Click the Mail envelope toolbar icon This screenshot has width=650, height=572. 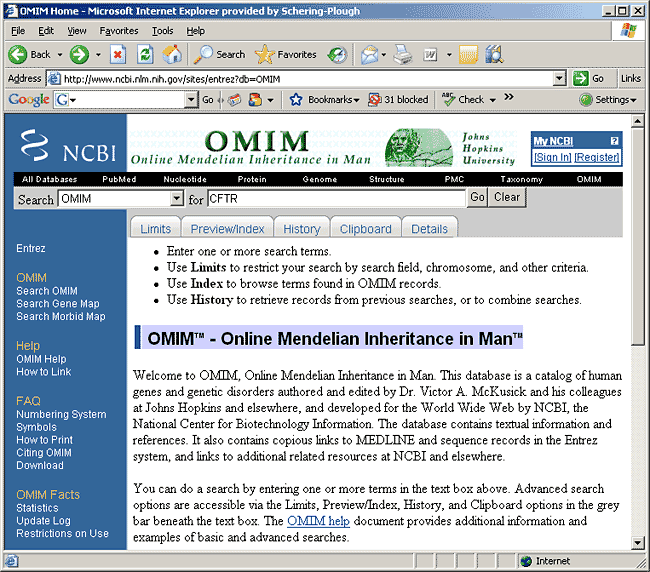(369, 54)
